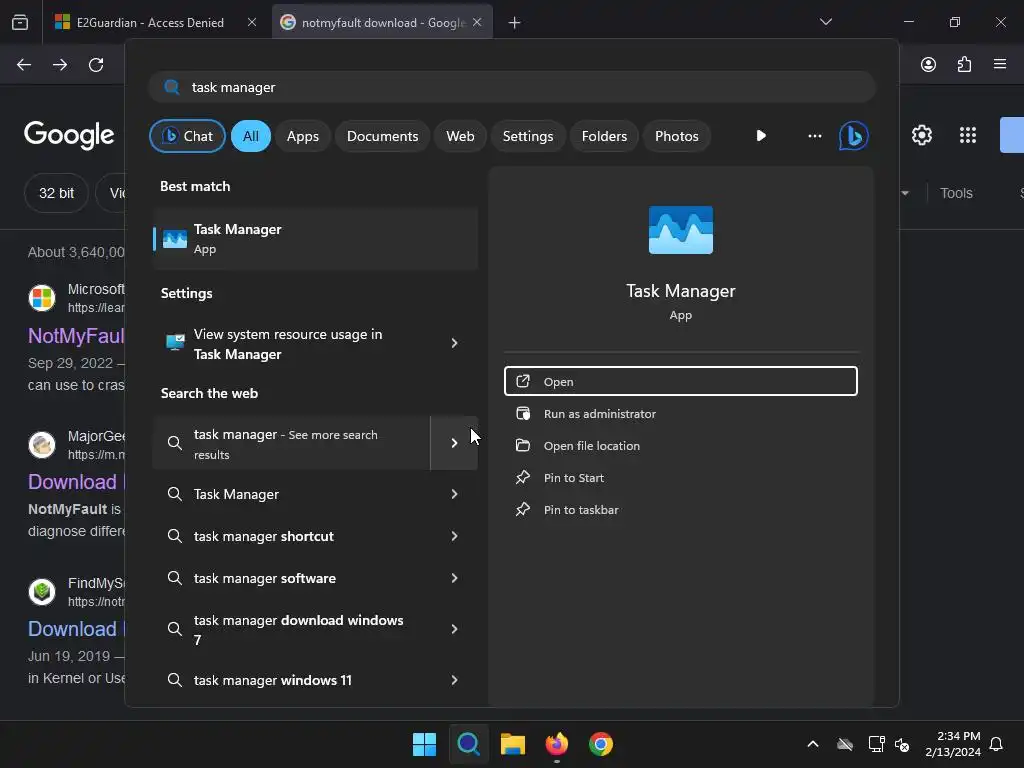
Task: Expand View system resource usage setting
Action: click(454, 344)
